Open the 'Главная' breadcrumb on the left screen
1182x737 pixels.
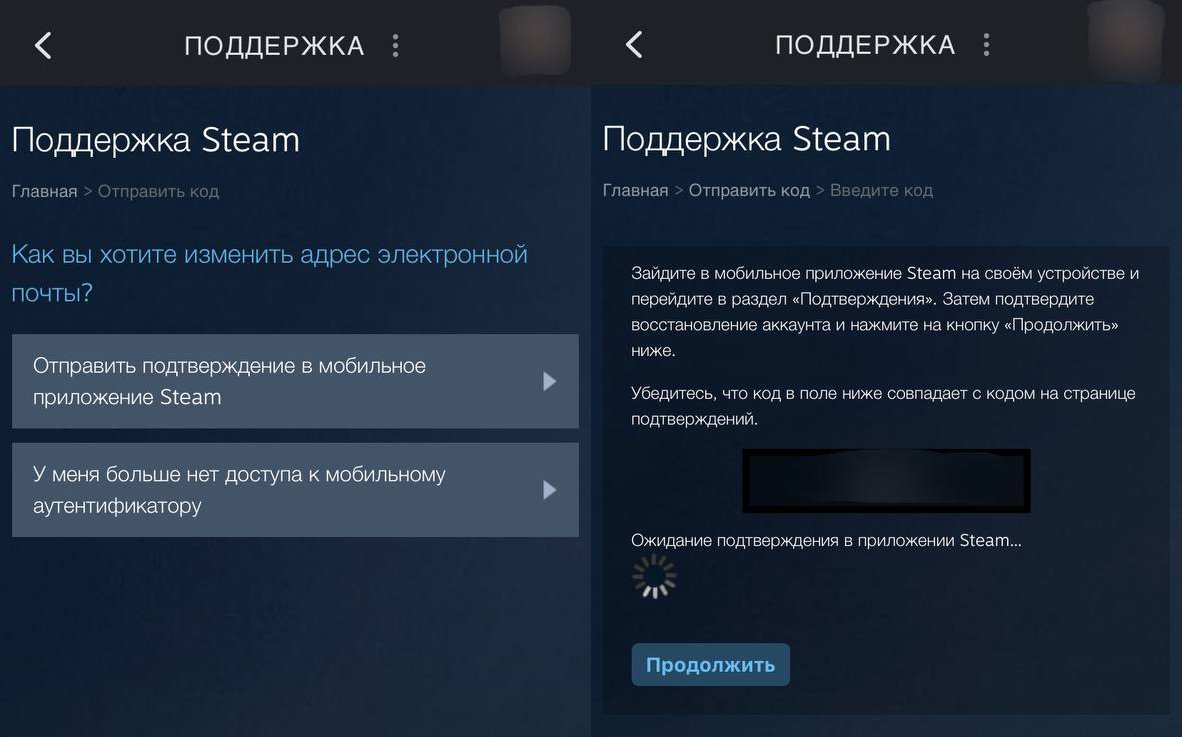(x=44, y=191)
